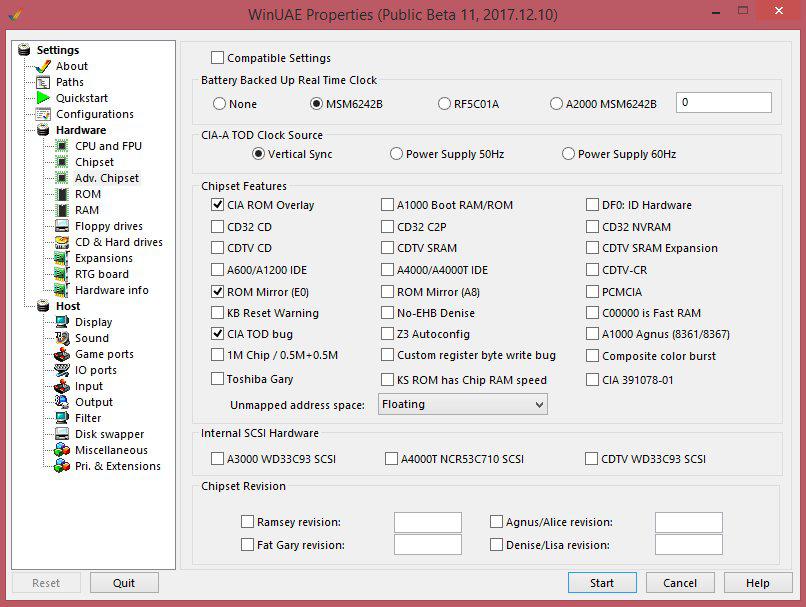The image size is (806, 607).
Task: Click the Miscellaneous icon
Action: [x=62, y=450]
